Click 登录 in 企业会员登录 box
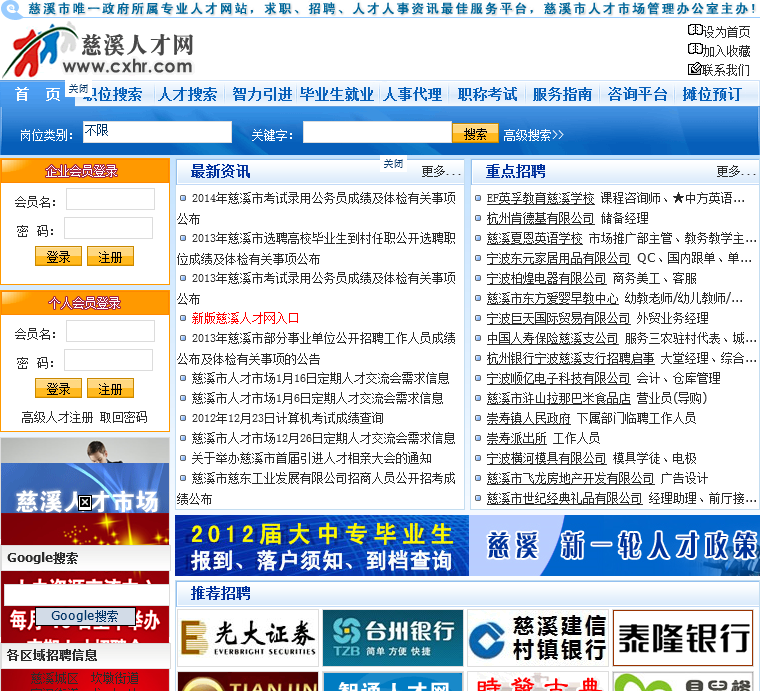 [x=58, y=256]
